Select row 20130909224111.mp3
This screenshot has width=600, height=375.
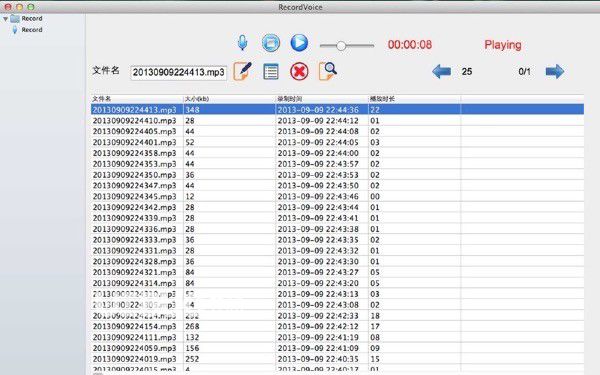pyautogui.click(x=337, y=338)
